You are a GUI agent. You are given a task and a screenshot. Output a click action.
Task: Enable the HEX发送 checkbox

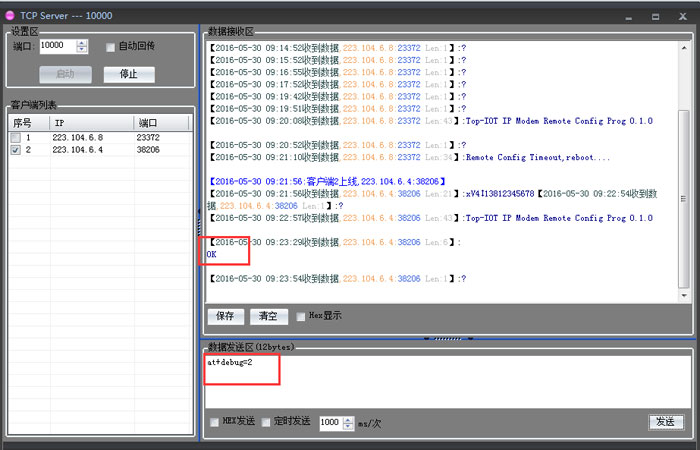click(216, 422)
